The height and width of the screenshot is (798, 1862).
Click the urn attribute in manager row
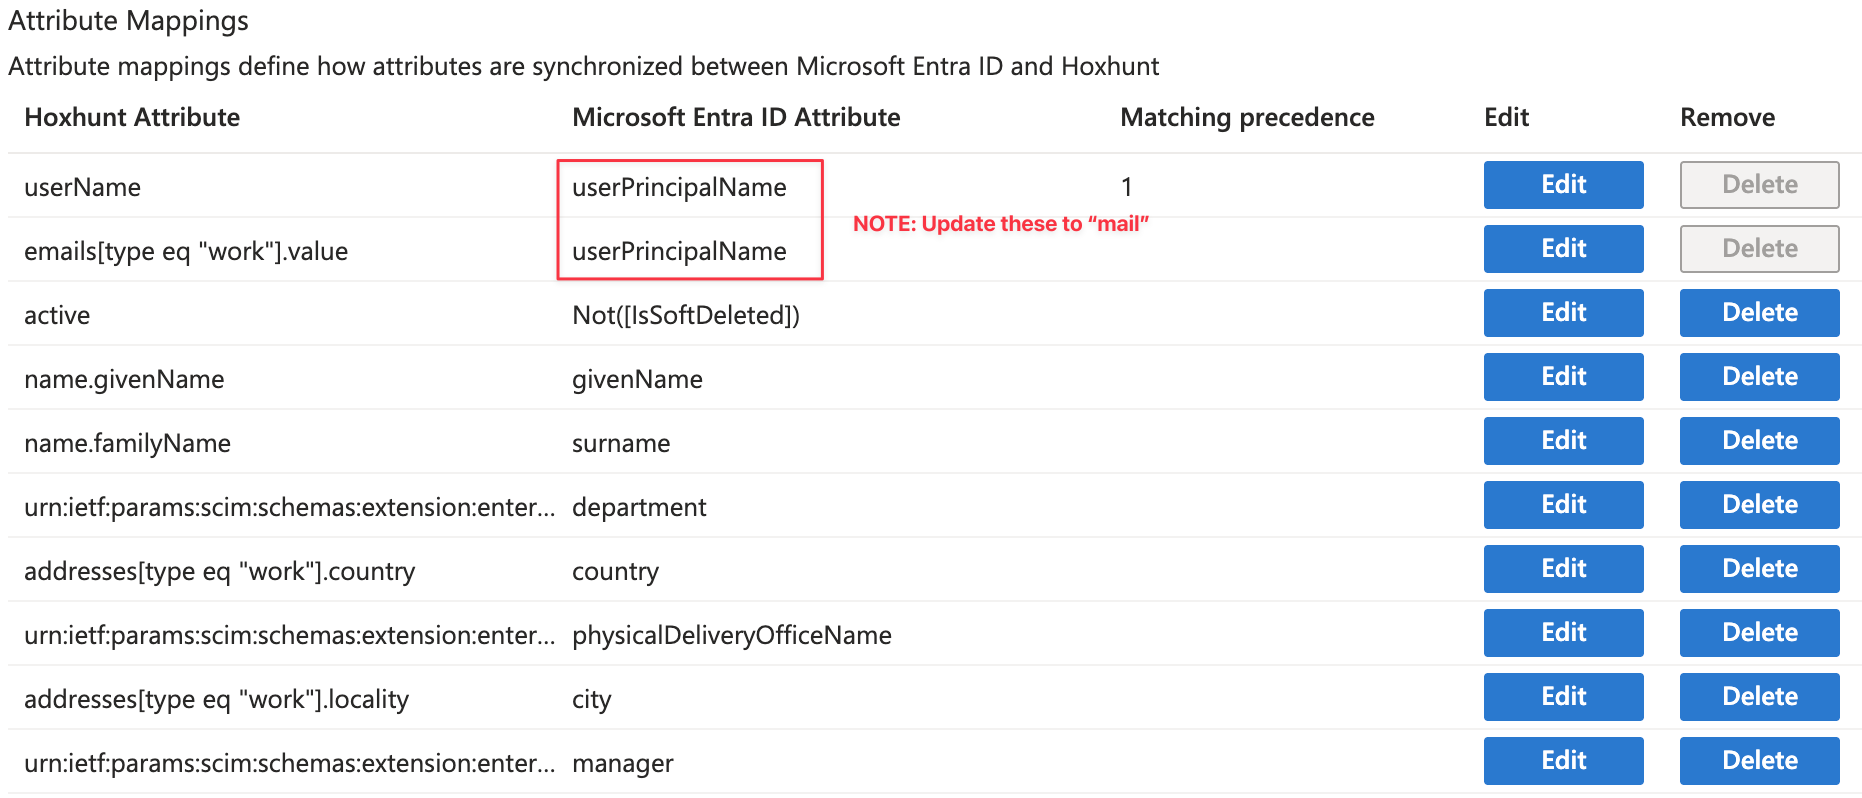[x=289, y=763]
